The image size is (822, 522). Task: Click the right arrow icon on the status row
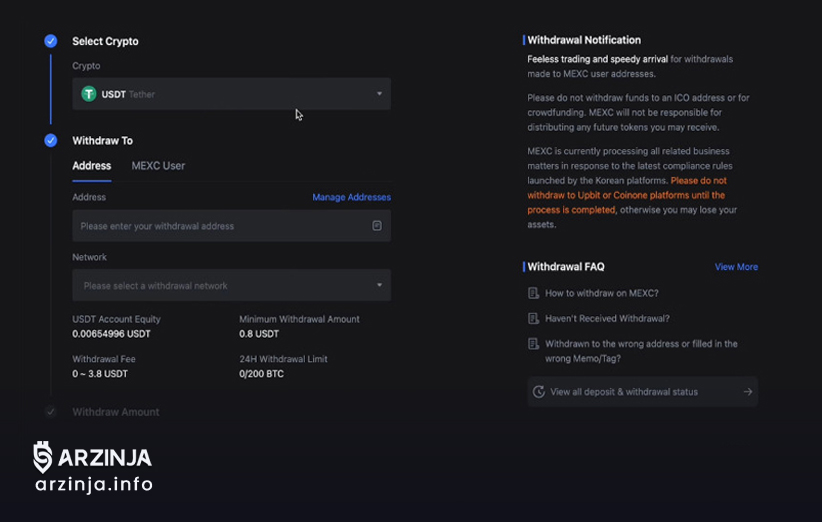tap(747, 392)
